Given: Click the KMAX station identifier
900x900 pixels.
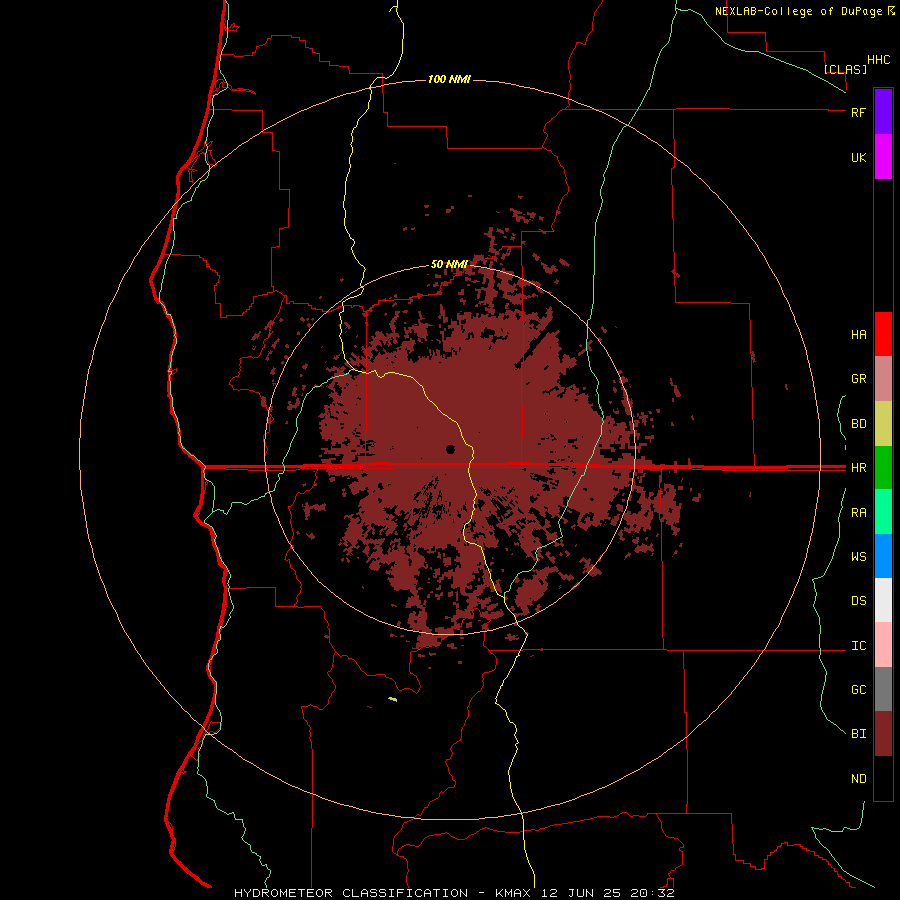Looking at the screenshot, I should [511, 893].
